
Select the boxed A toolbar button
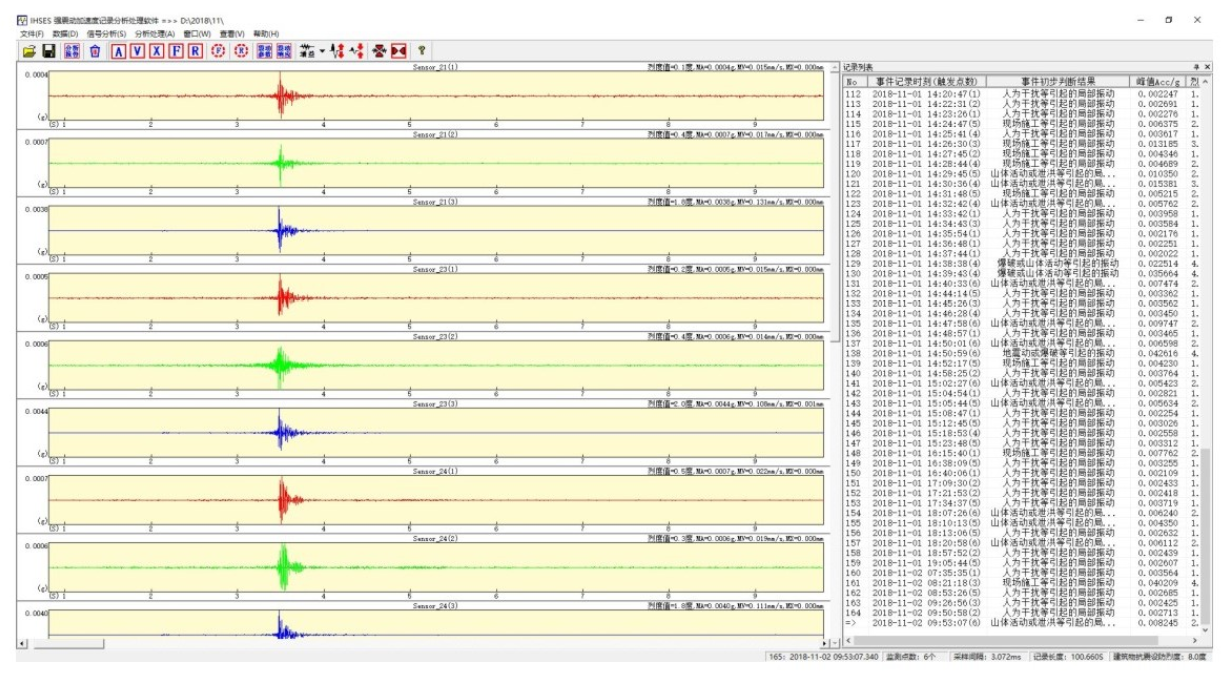[118, 50]
